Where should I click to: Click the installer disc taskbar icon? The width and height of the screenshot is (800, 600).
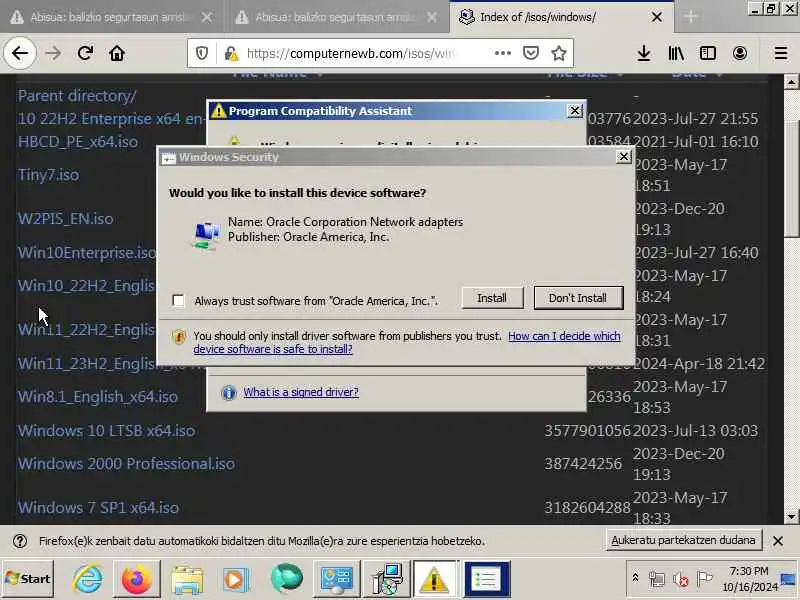[x=387, y=579]
